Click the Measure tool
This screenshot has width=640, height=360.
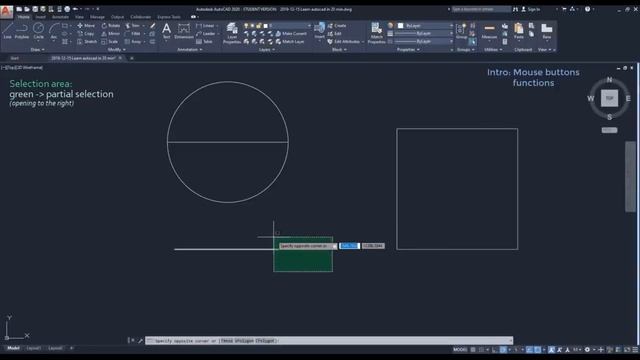pos(489,31)
